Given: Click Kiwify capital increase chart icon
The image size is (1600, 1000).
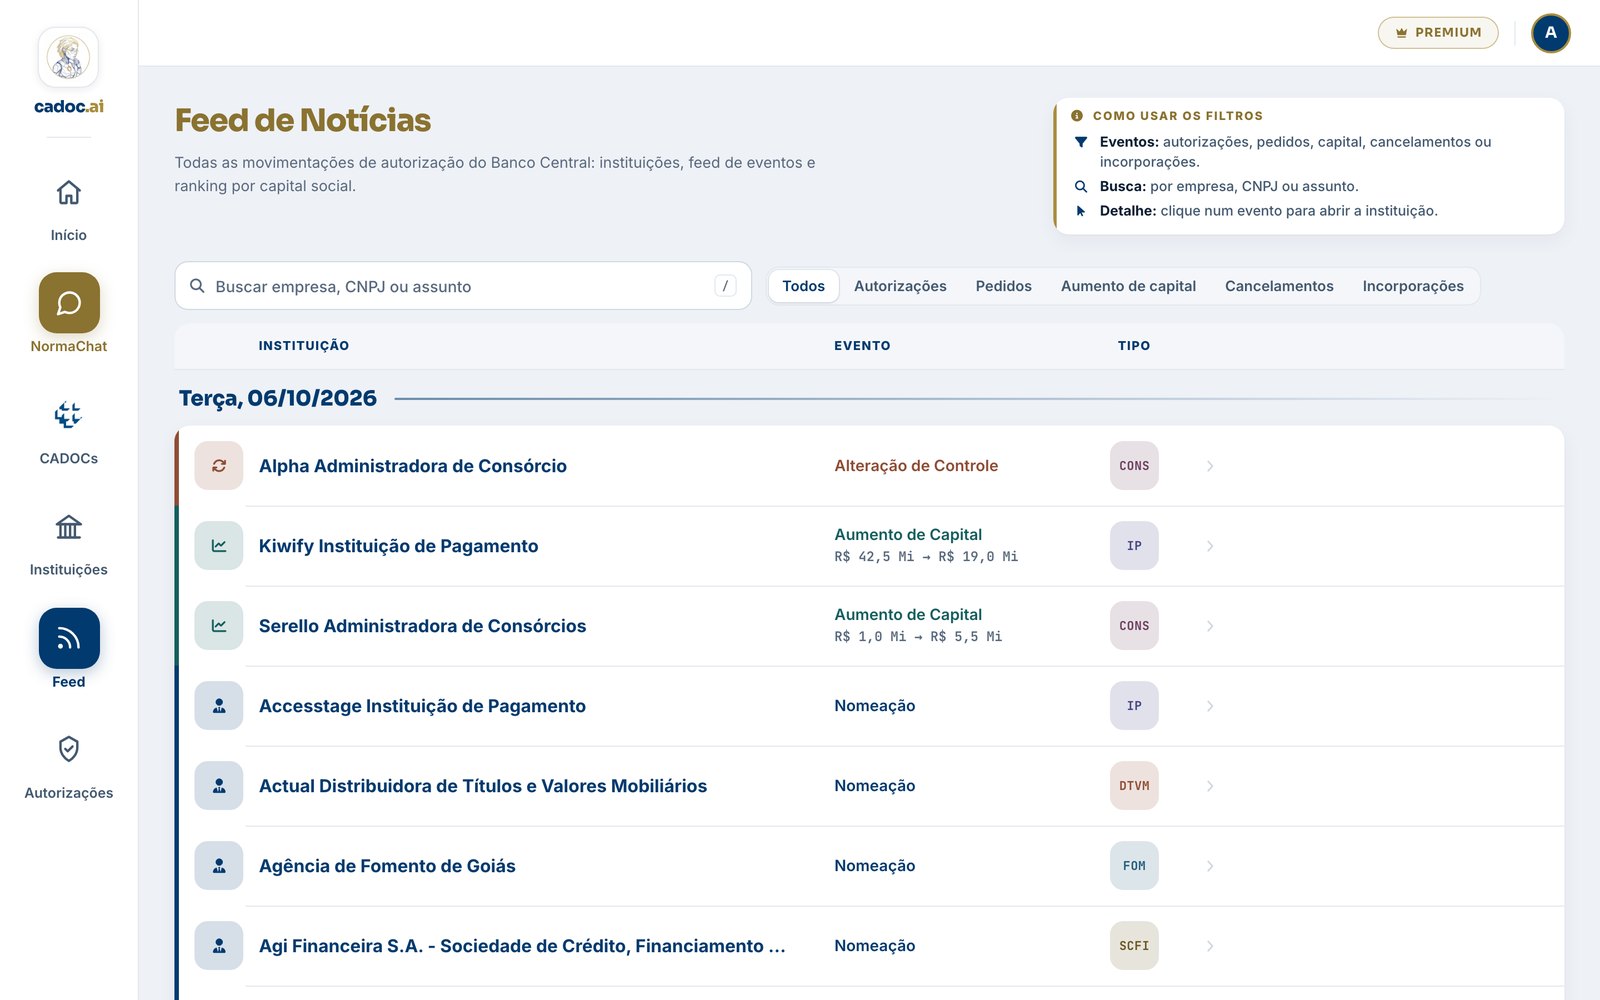Looking at the screenshot, I should 219,546.
